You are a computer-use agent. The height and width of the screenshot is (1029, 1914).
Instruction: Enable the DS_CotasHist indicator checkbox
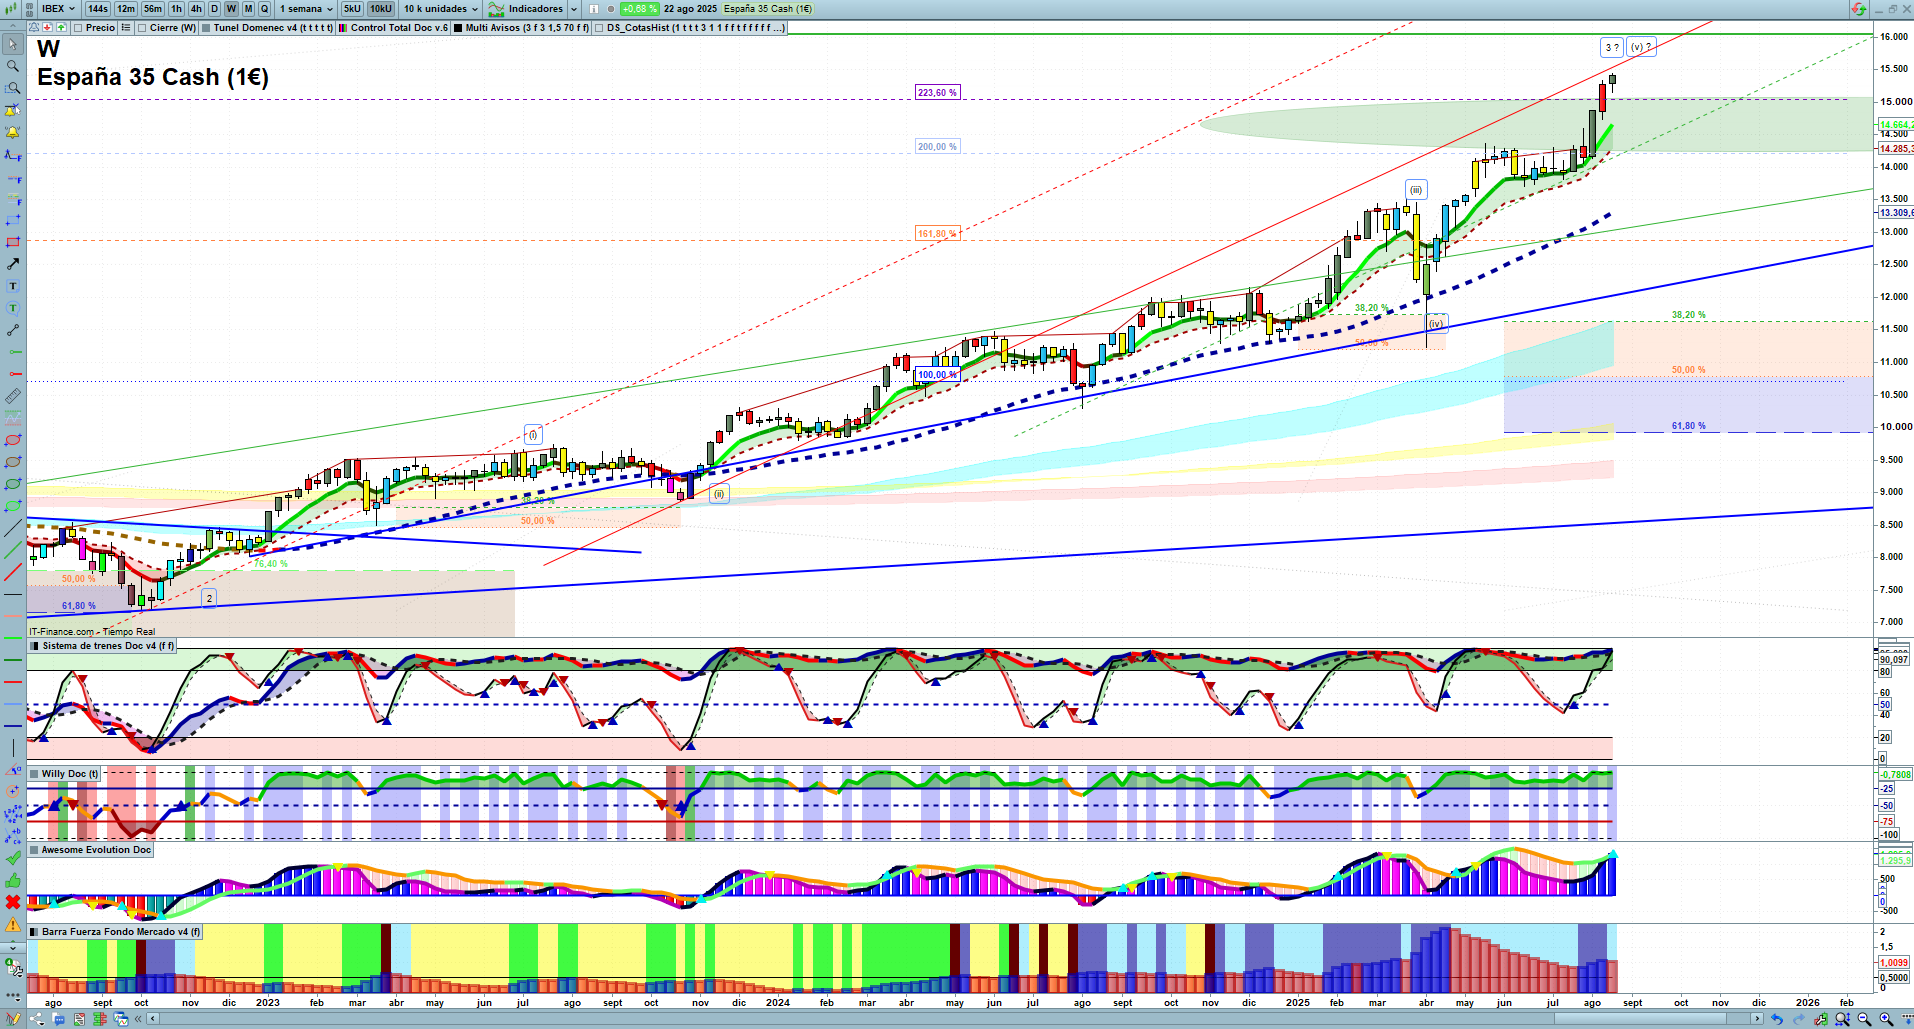point(599,28)
